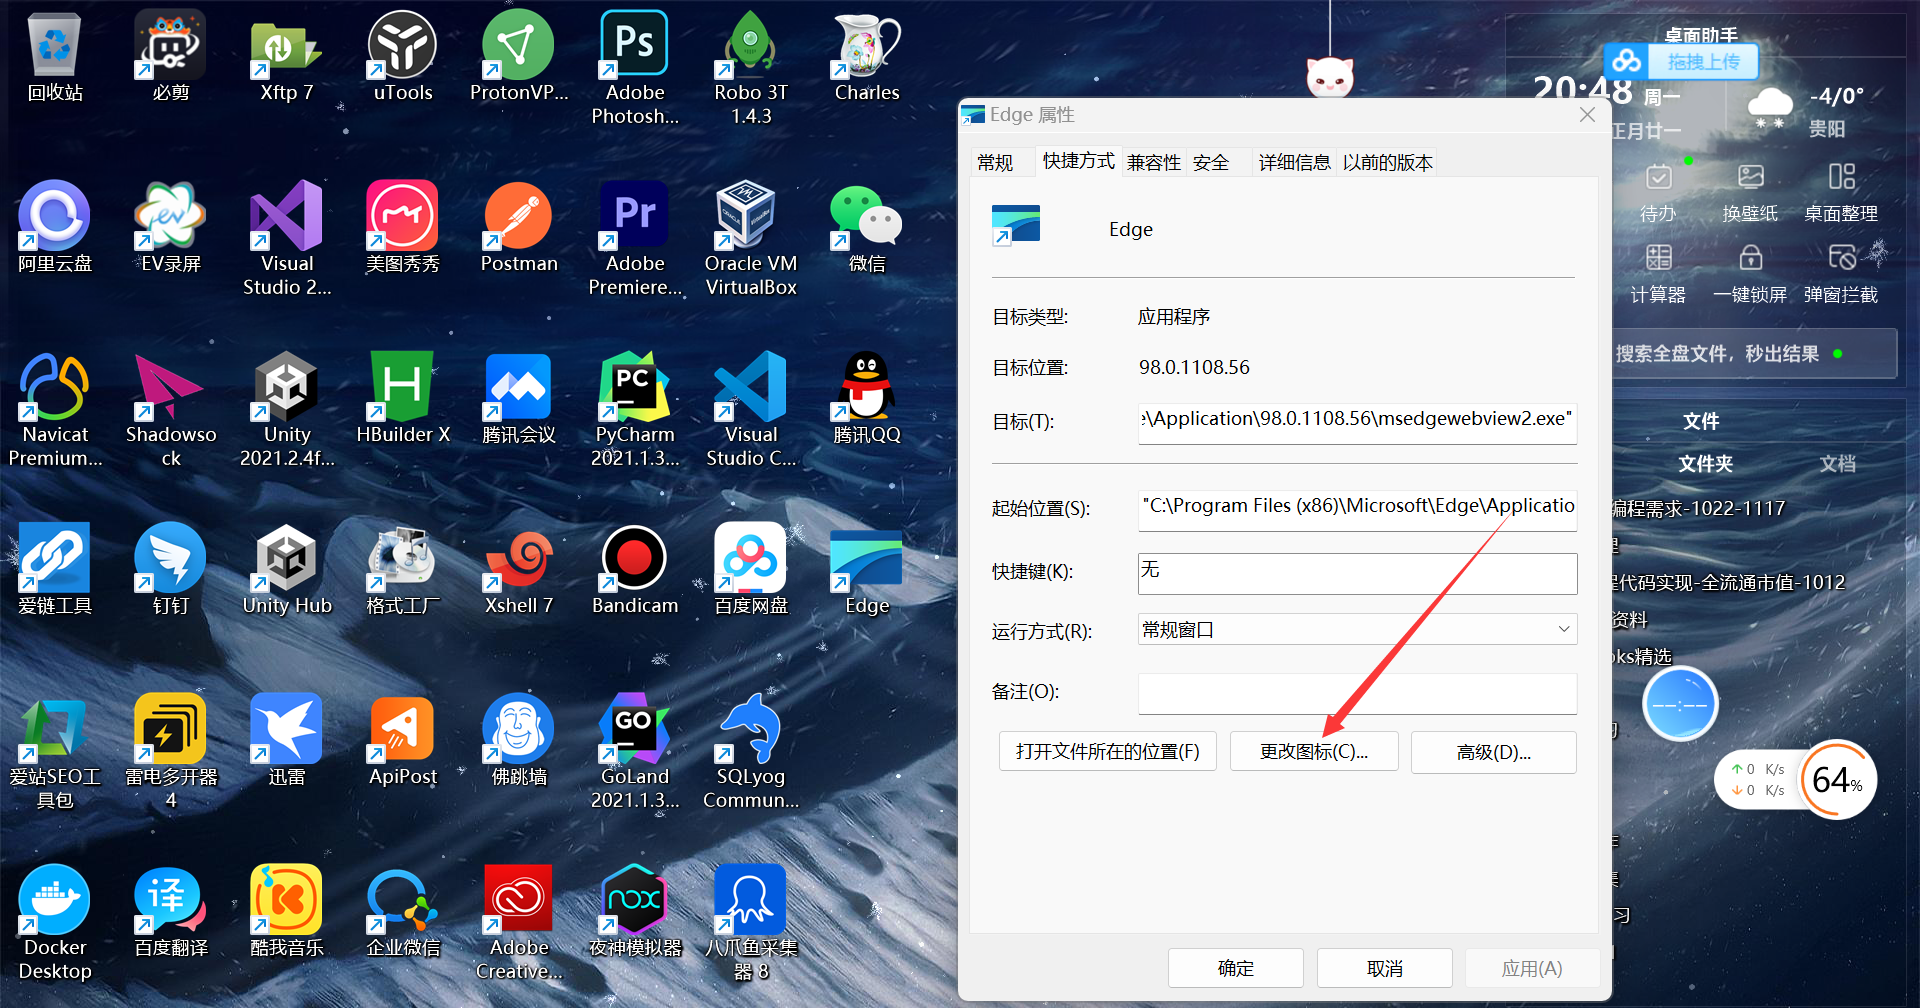Open PyCharm 2021.1.3

(x=633, y=398)
